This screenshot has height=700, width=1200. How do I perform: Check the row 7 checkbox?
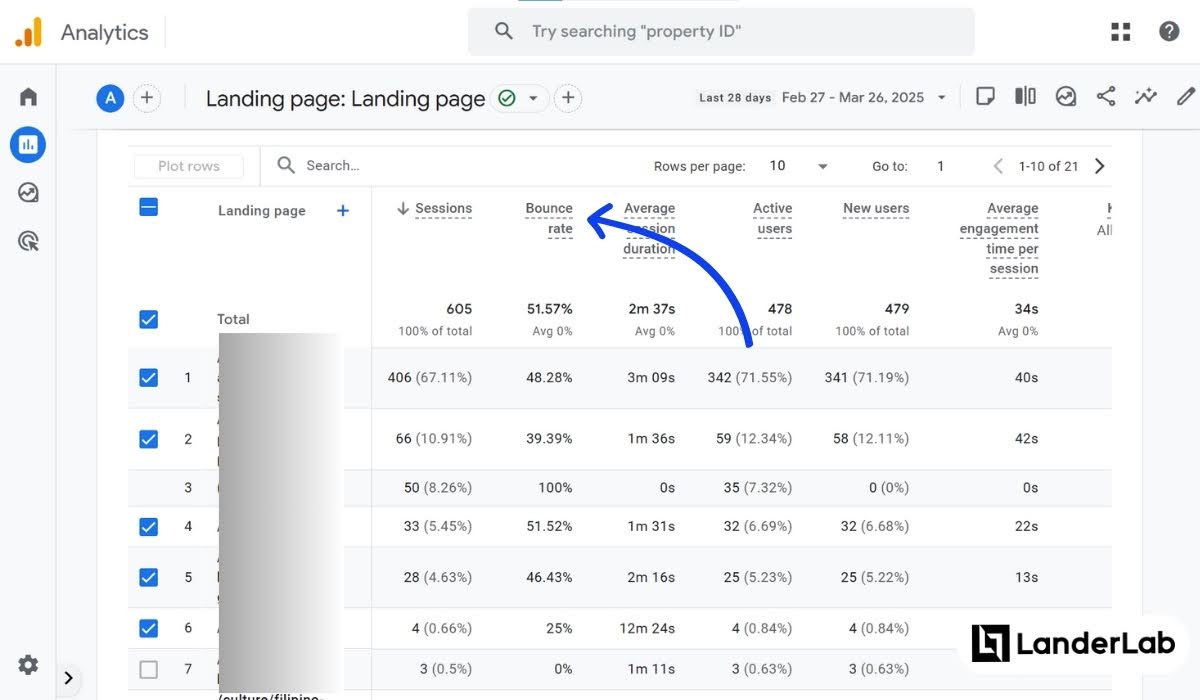(x=148, y=669)
